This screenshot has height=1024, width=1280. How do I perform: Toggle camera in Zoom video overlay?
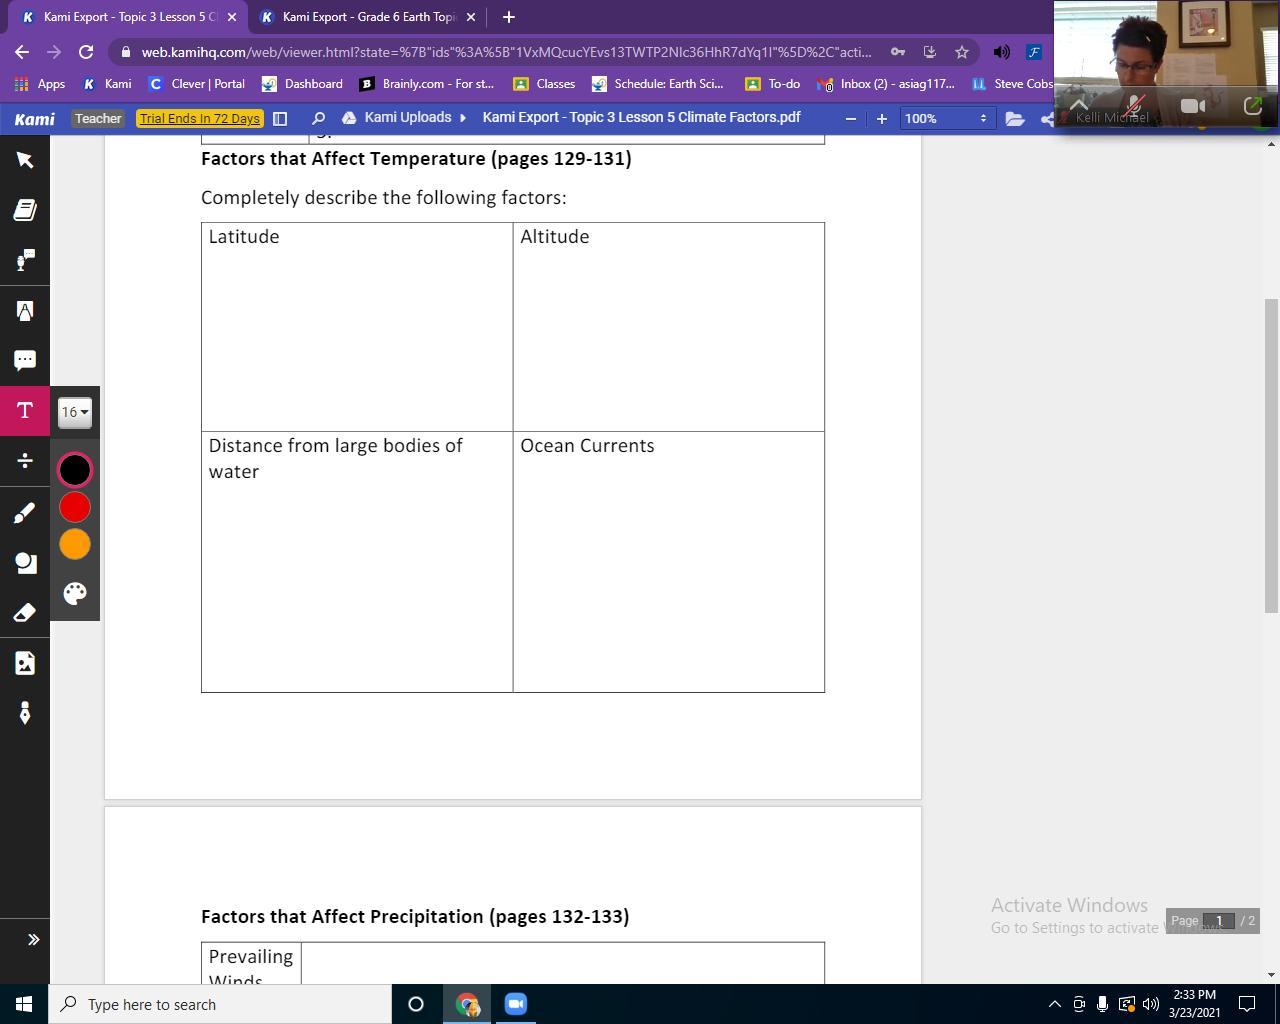pyautogui.click(x=1193, y=105)
